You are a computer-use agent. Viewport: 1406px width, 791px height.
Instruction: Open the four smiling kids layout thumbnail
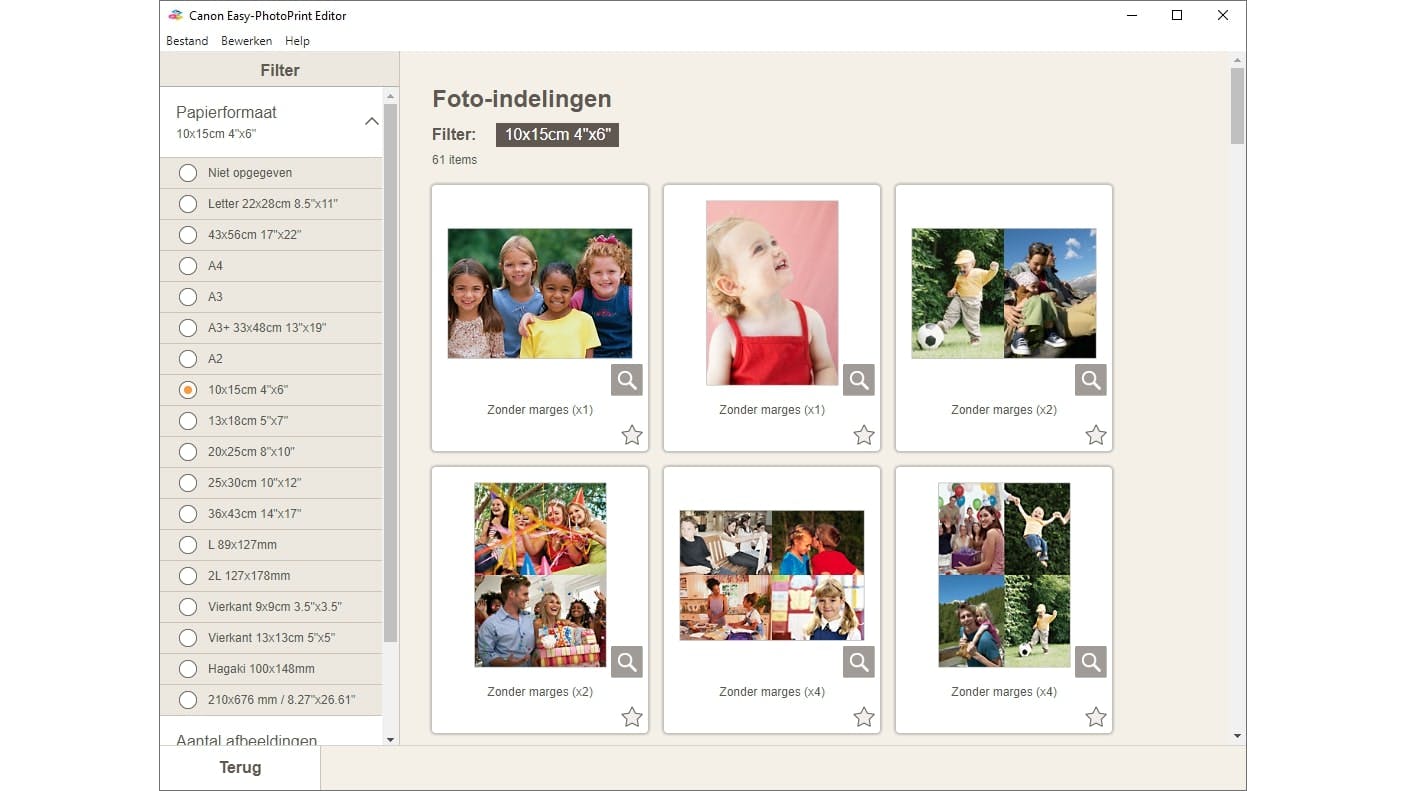point(540,293)
